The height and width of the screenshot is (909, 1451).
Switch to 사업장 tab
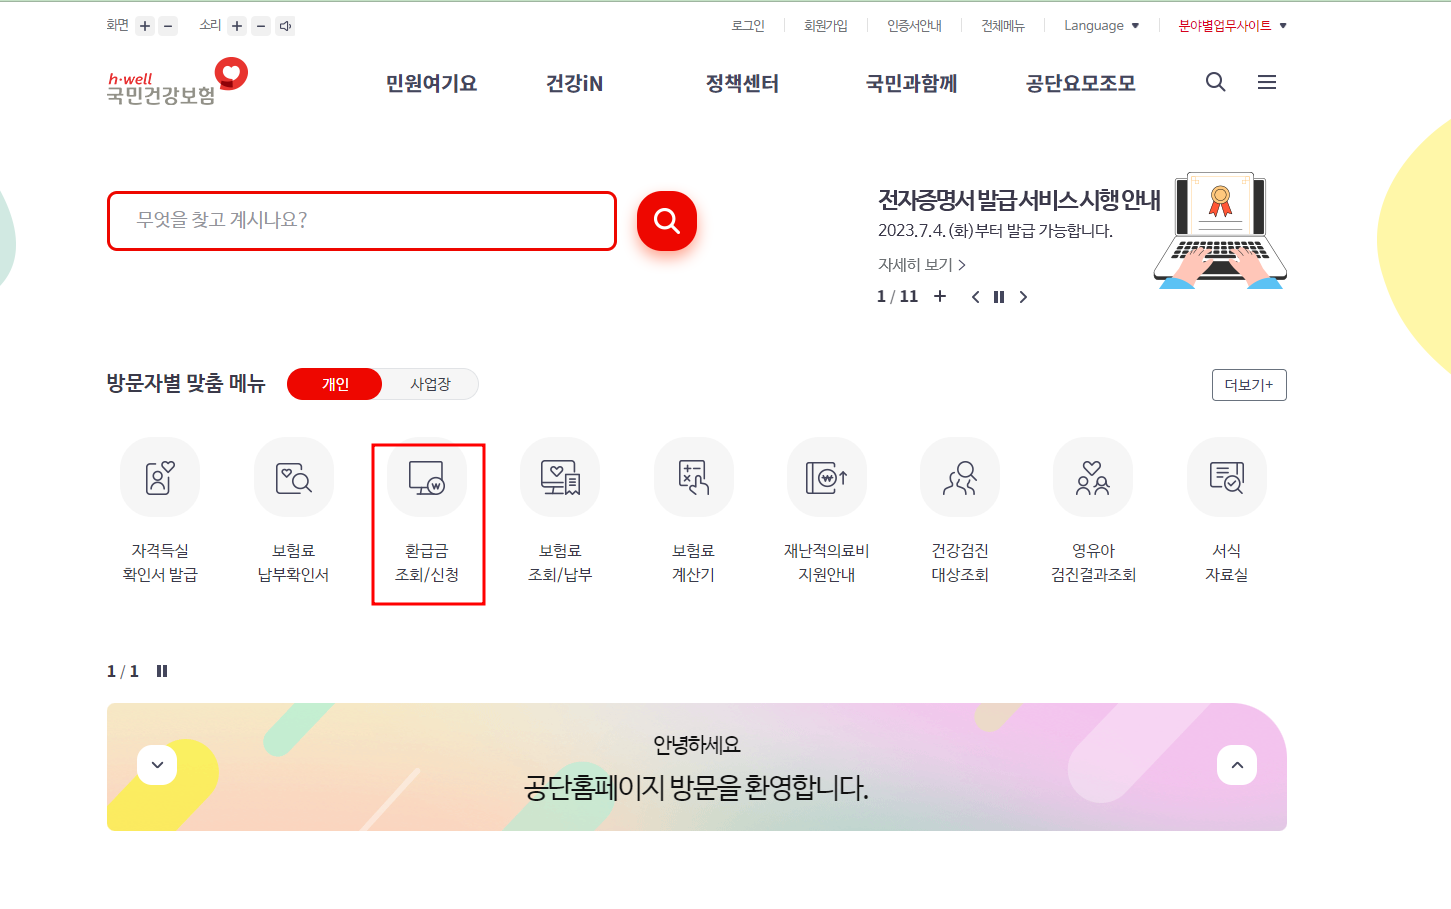(430, 384)
